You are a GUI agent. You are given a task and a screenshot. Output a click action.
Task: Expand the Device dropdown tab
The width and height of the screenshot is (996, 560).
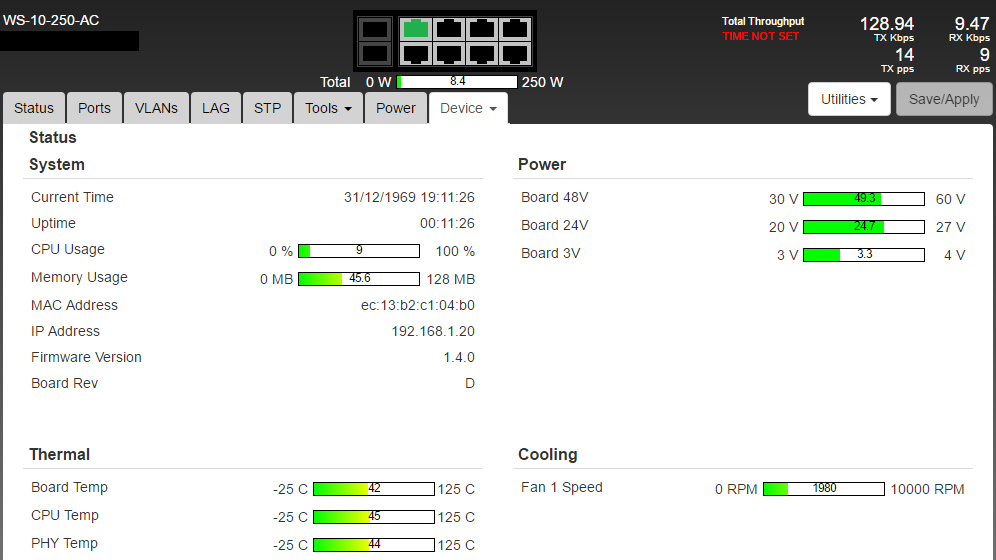[468, 108]
